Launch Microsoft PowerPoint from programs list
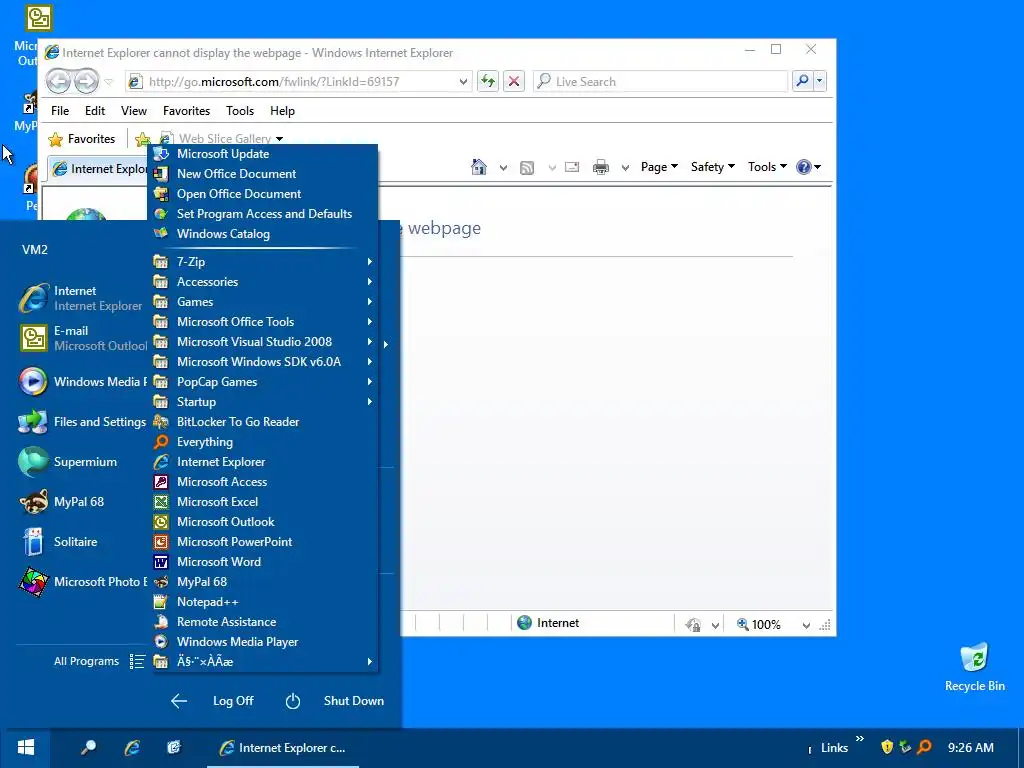 click(264, 542)
